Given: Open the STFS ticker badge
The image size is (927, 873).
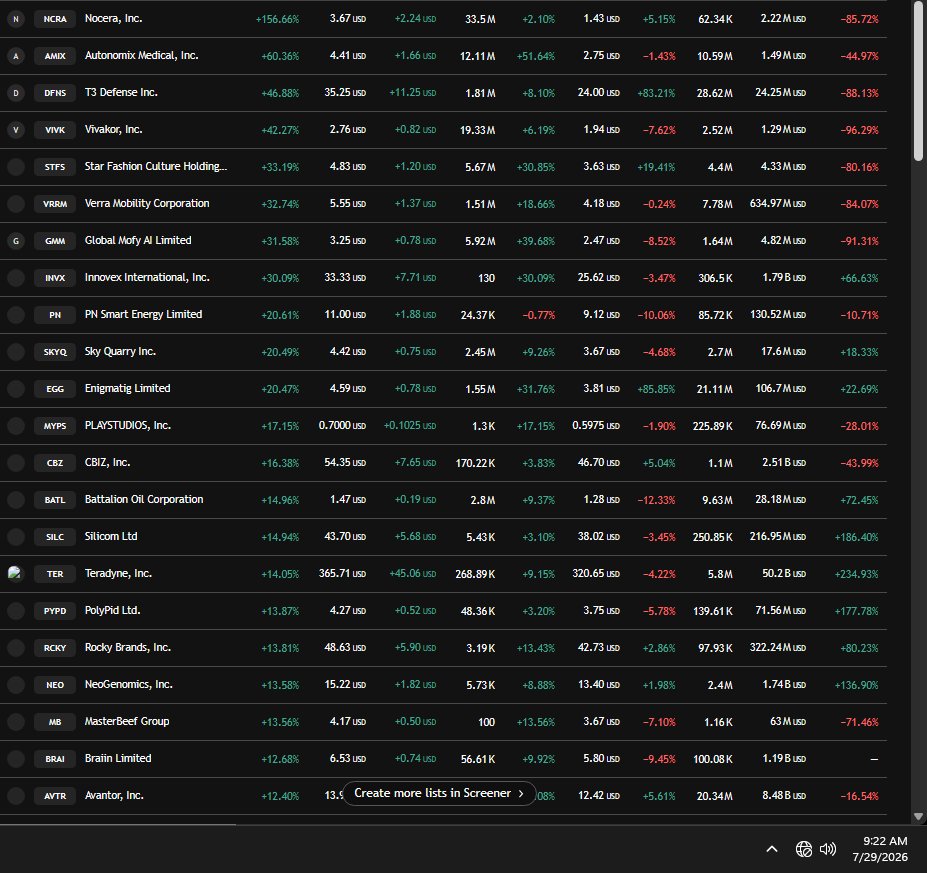Looking at the screenshot, I should 55,167.
